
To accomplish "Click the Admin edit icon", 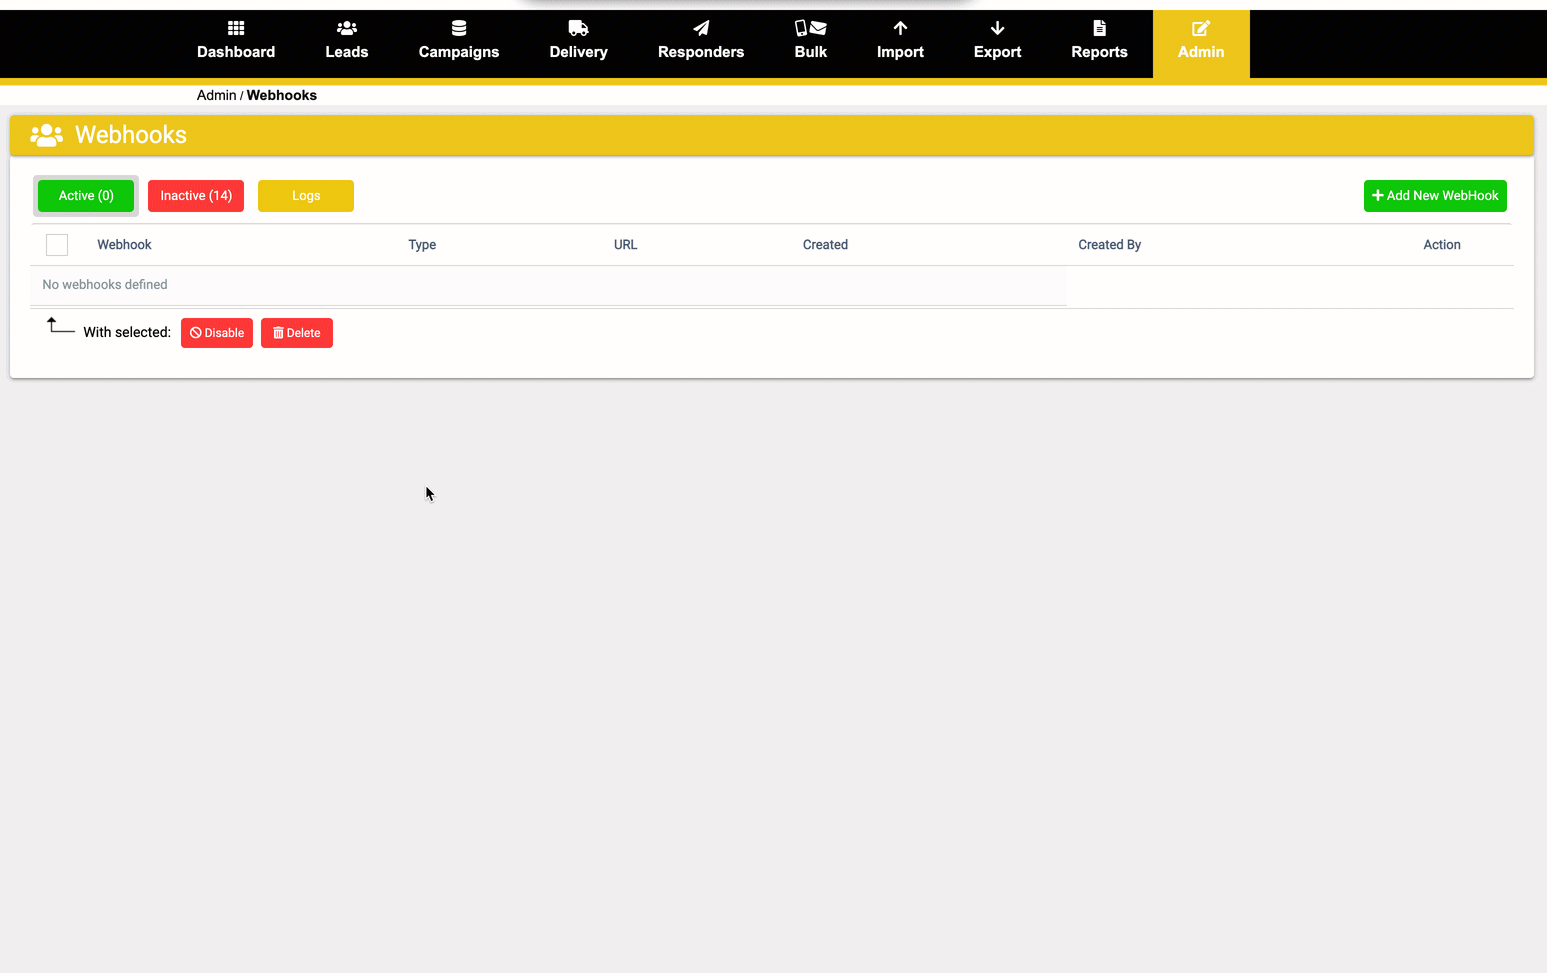I will click(1201, 28).
